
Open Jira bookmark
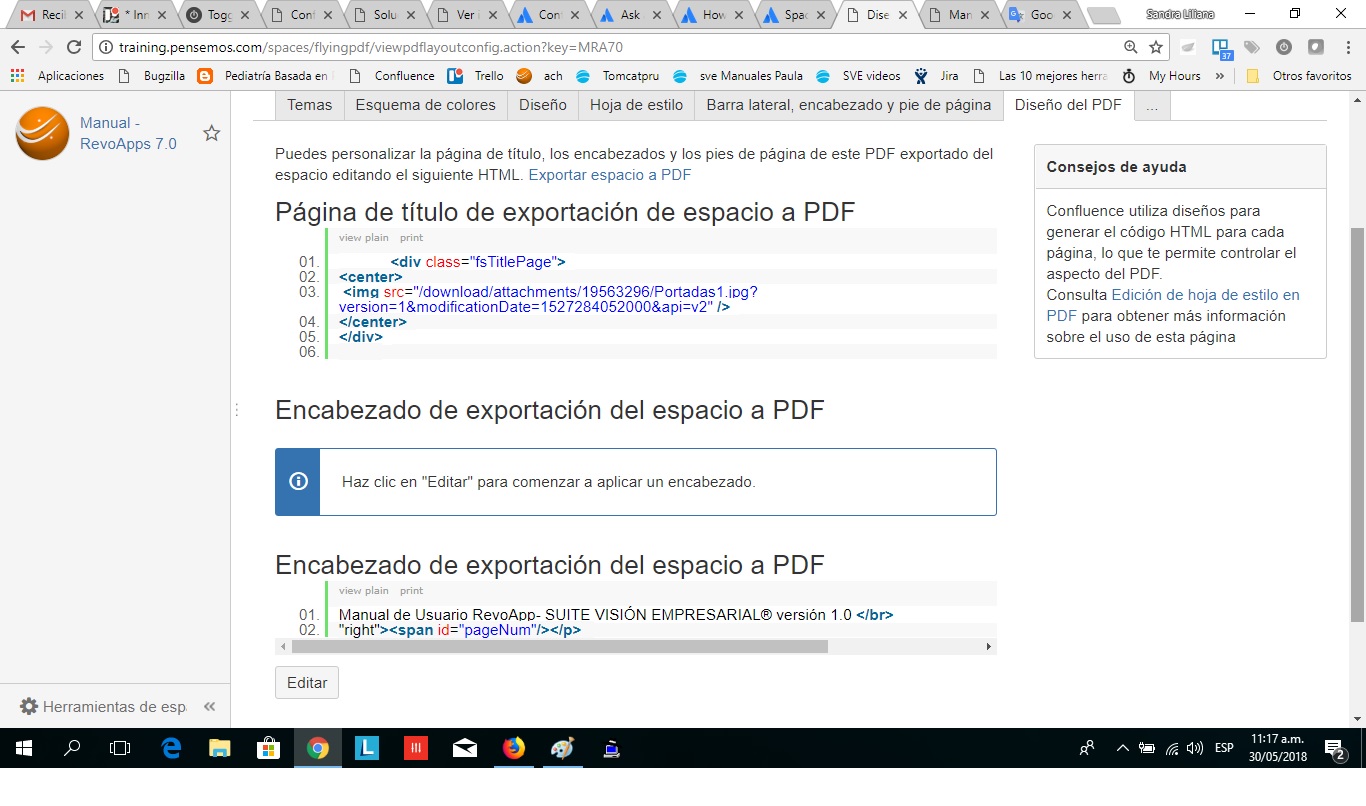(x=936, y=76)
